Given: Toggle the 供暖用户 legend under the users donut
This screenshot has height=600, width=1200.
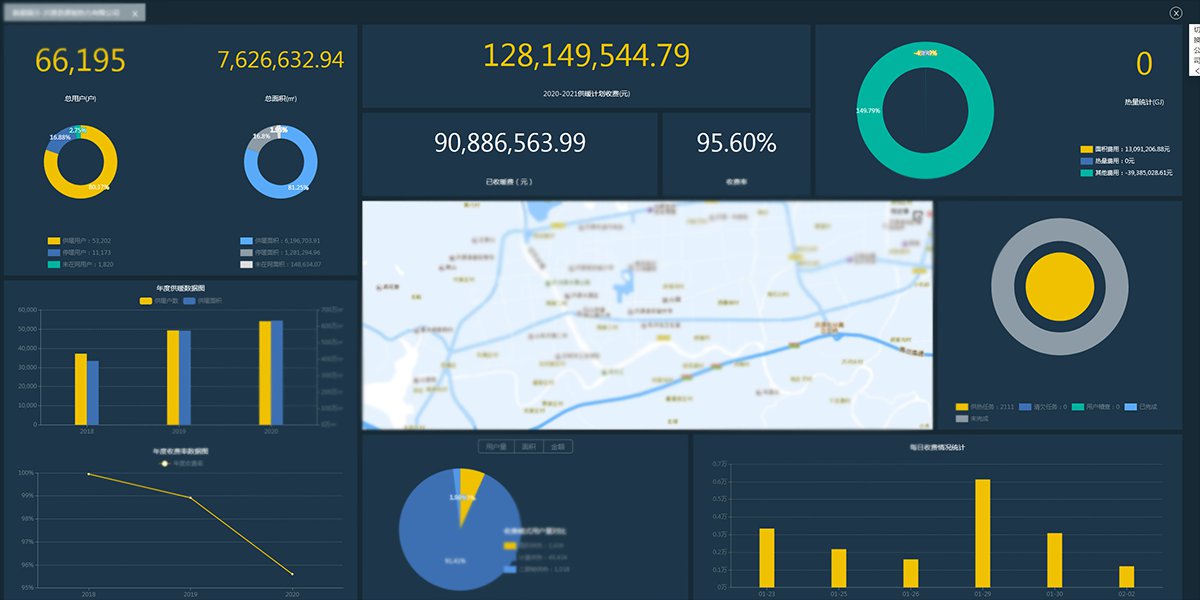Looking at the screenshot, I should [79, 241].
